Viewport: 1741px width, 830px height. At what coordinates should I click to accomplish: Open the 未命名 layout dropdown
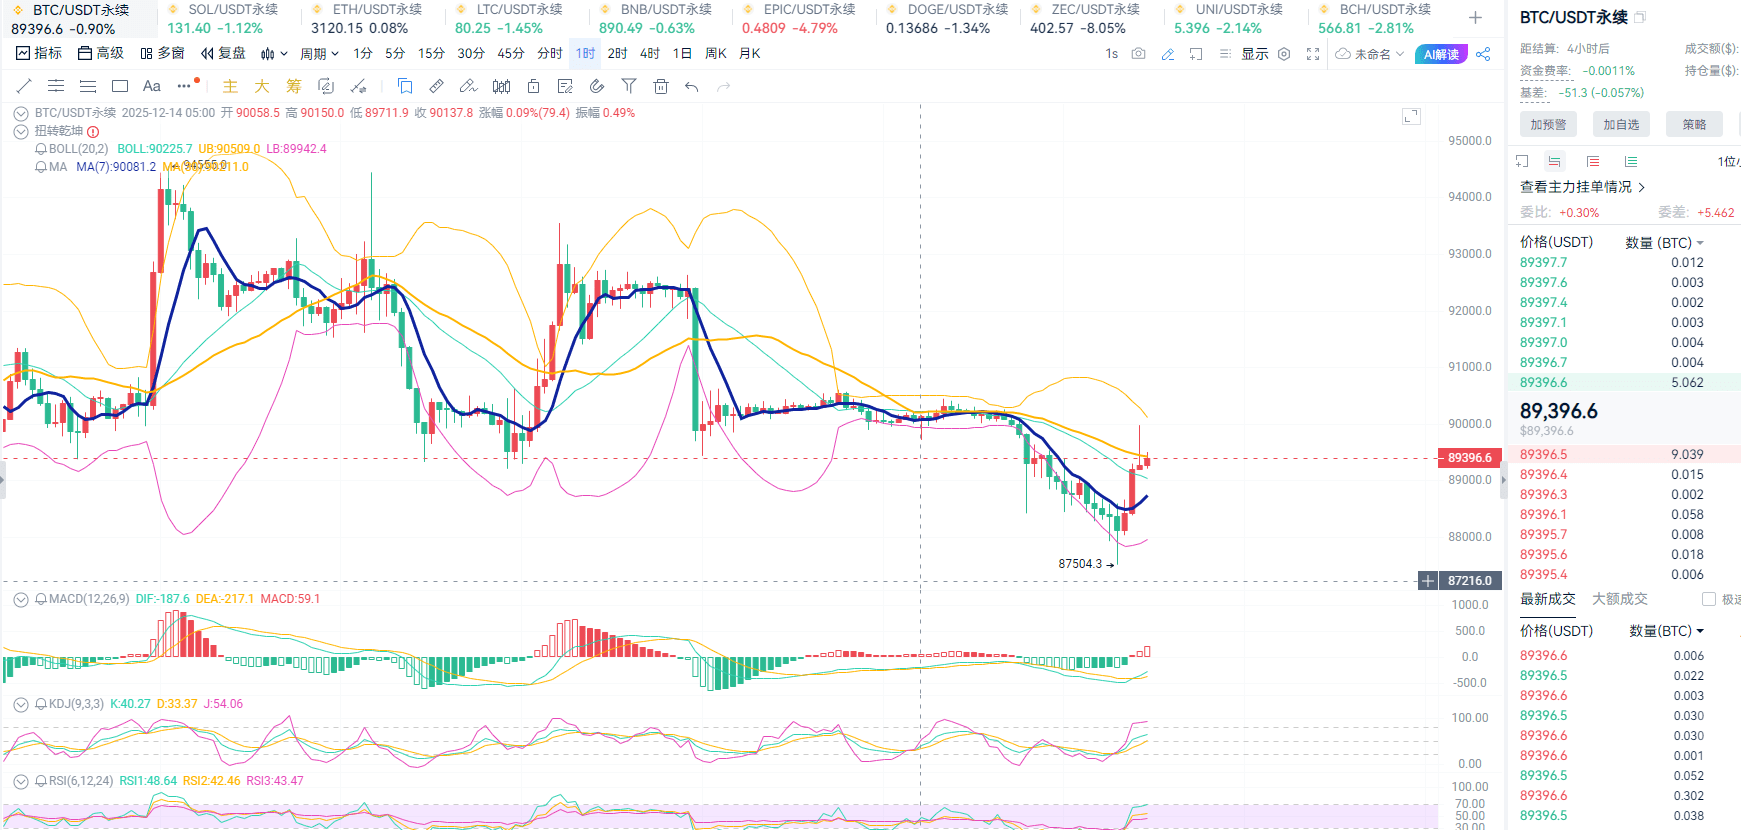click(1370, 54)
